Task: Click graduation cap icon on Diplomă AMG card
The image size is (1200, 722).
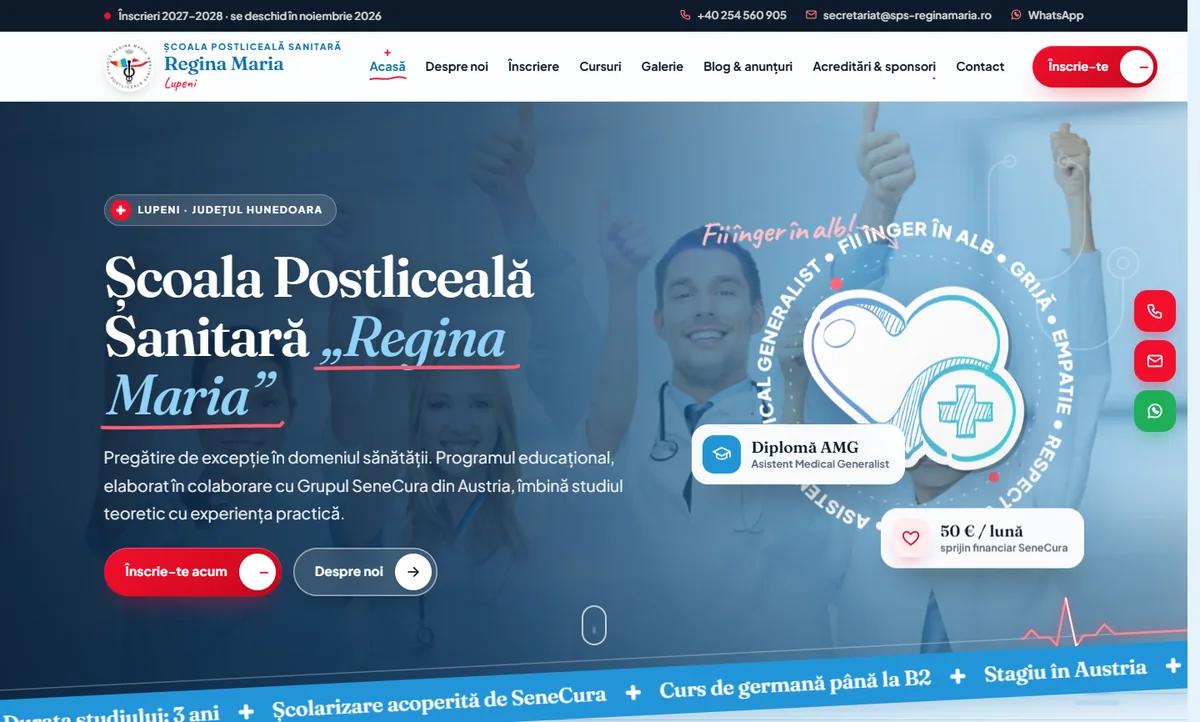Action: coord(722,454)
